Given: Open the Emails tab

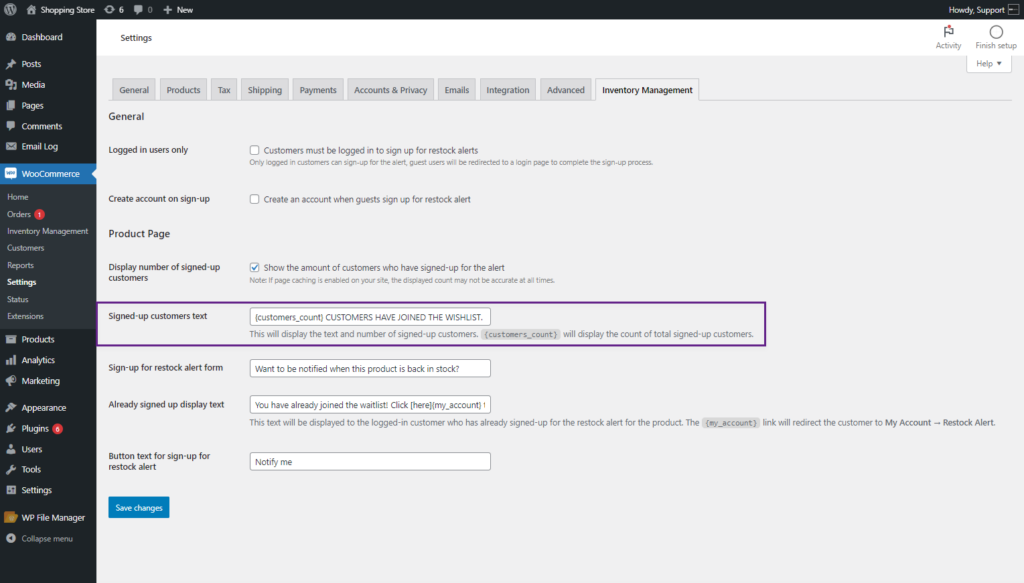Looking at the screenshot, I should (x=456, y=90).
